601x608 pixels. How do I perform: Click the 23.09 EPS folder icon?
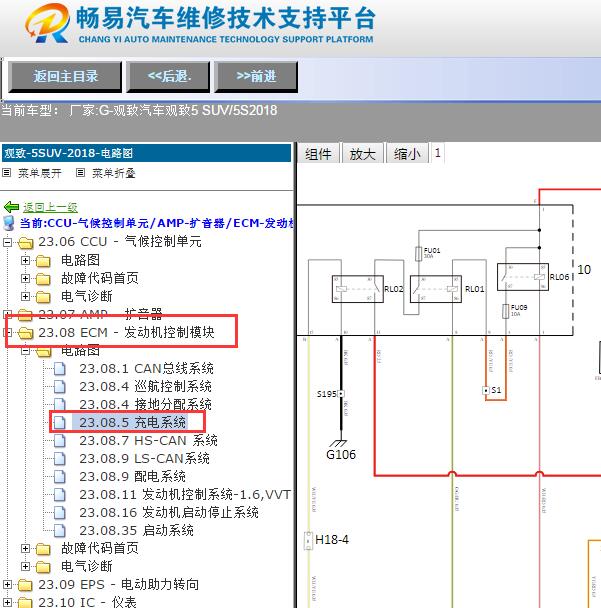pos(25,585)
